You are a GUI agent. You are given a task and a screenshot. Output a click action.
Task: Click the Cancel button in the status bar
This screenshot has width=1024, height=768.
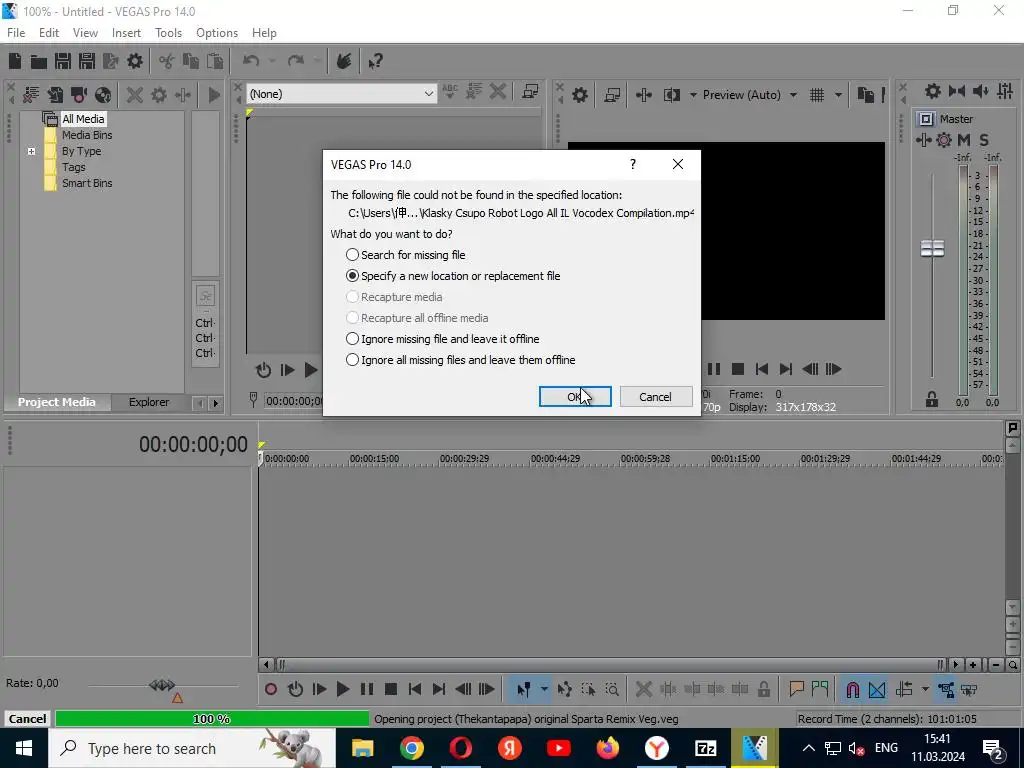pyautogui.click(x=27, y=719)
